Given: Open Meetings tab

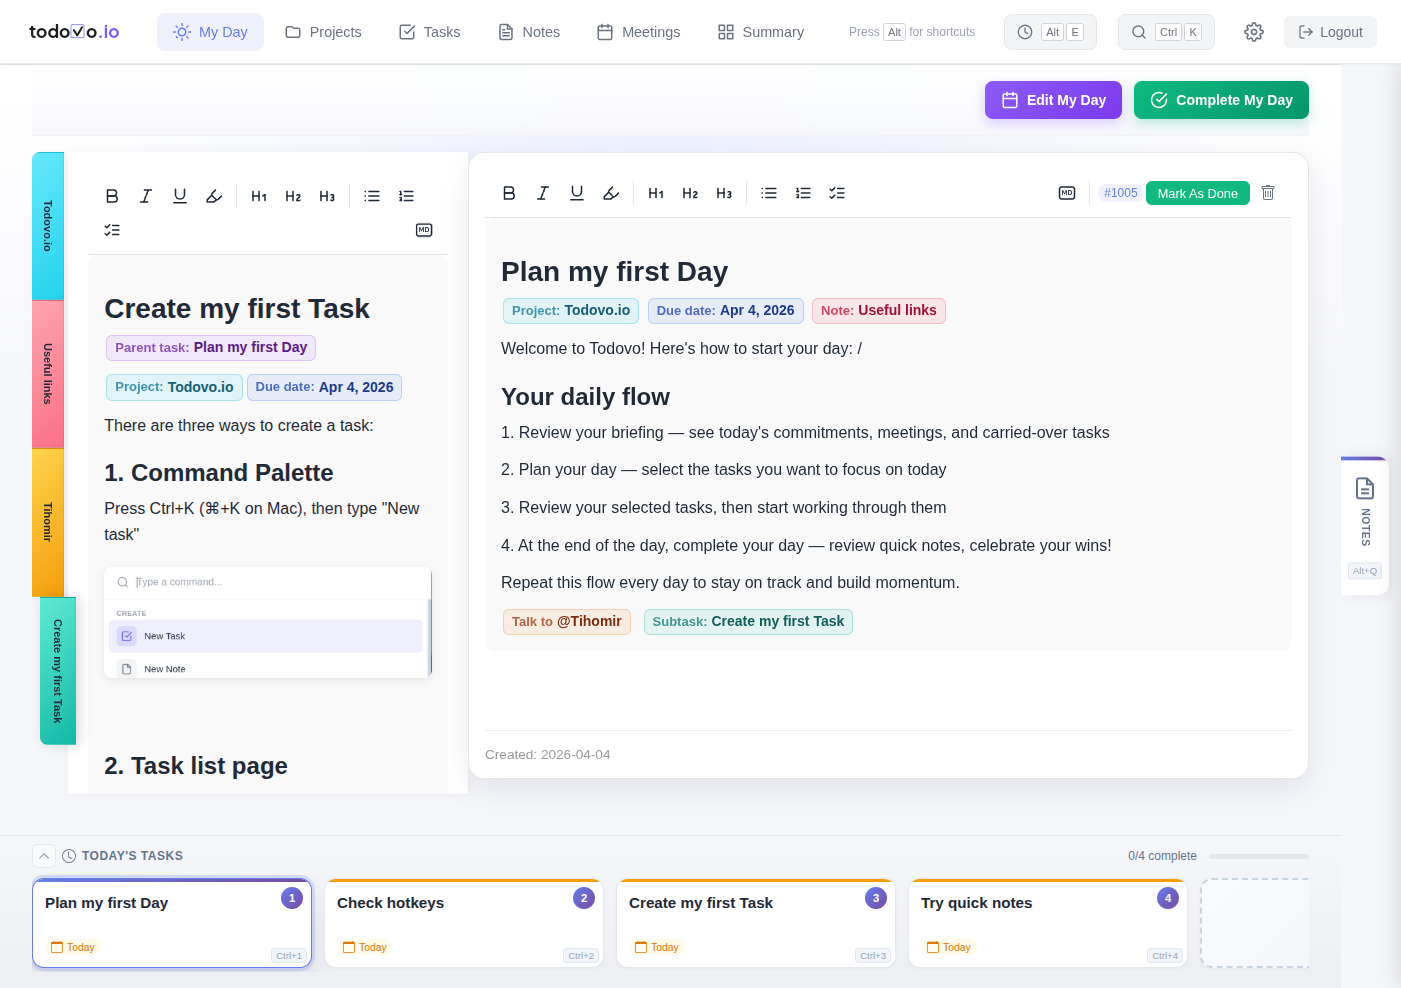Looking at the screenshot, I should (638, 32).
